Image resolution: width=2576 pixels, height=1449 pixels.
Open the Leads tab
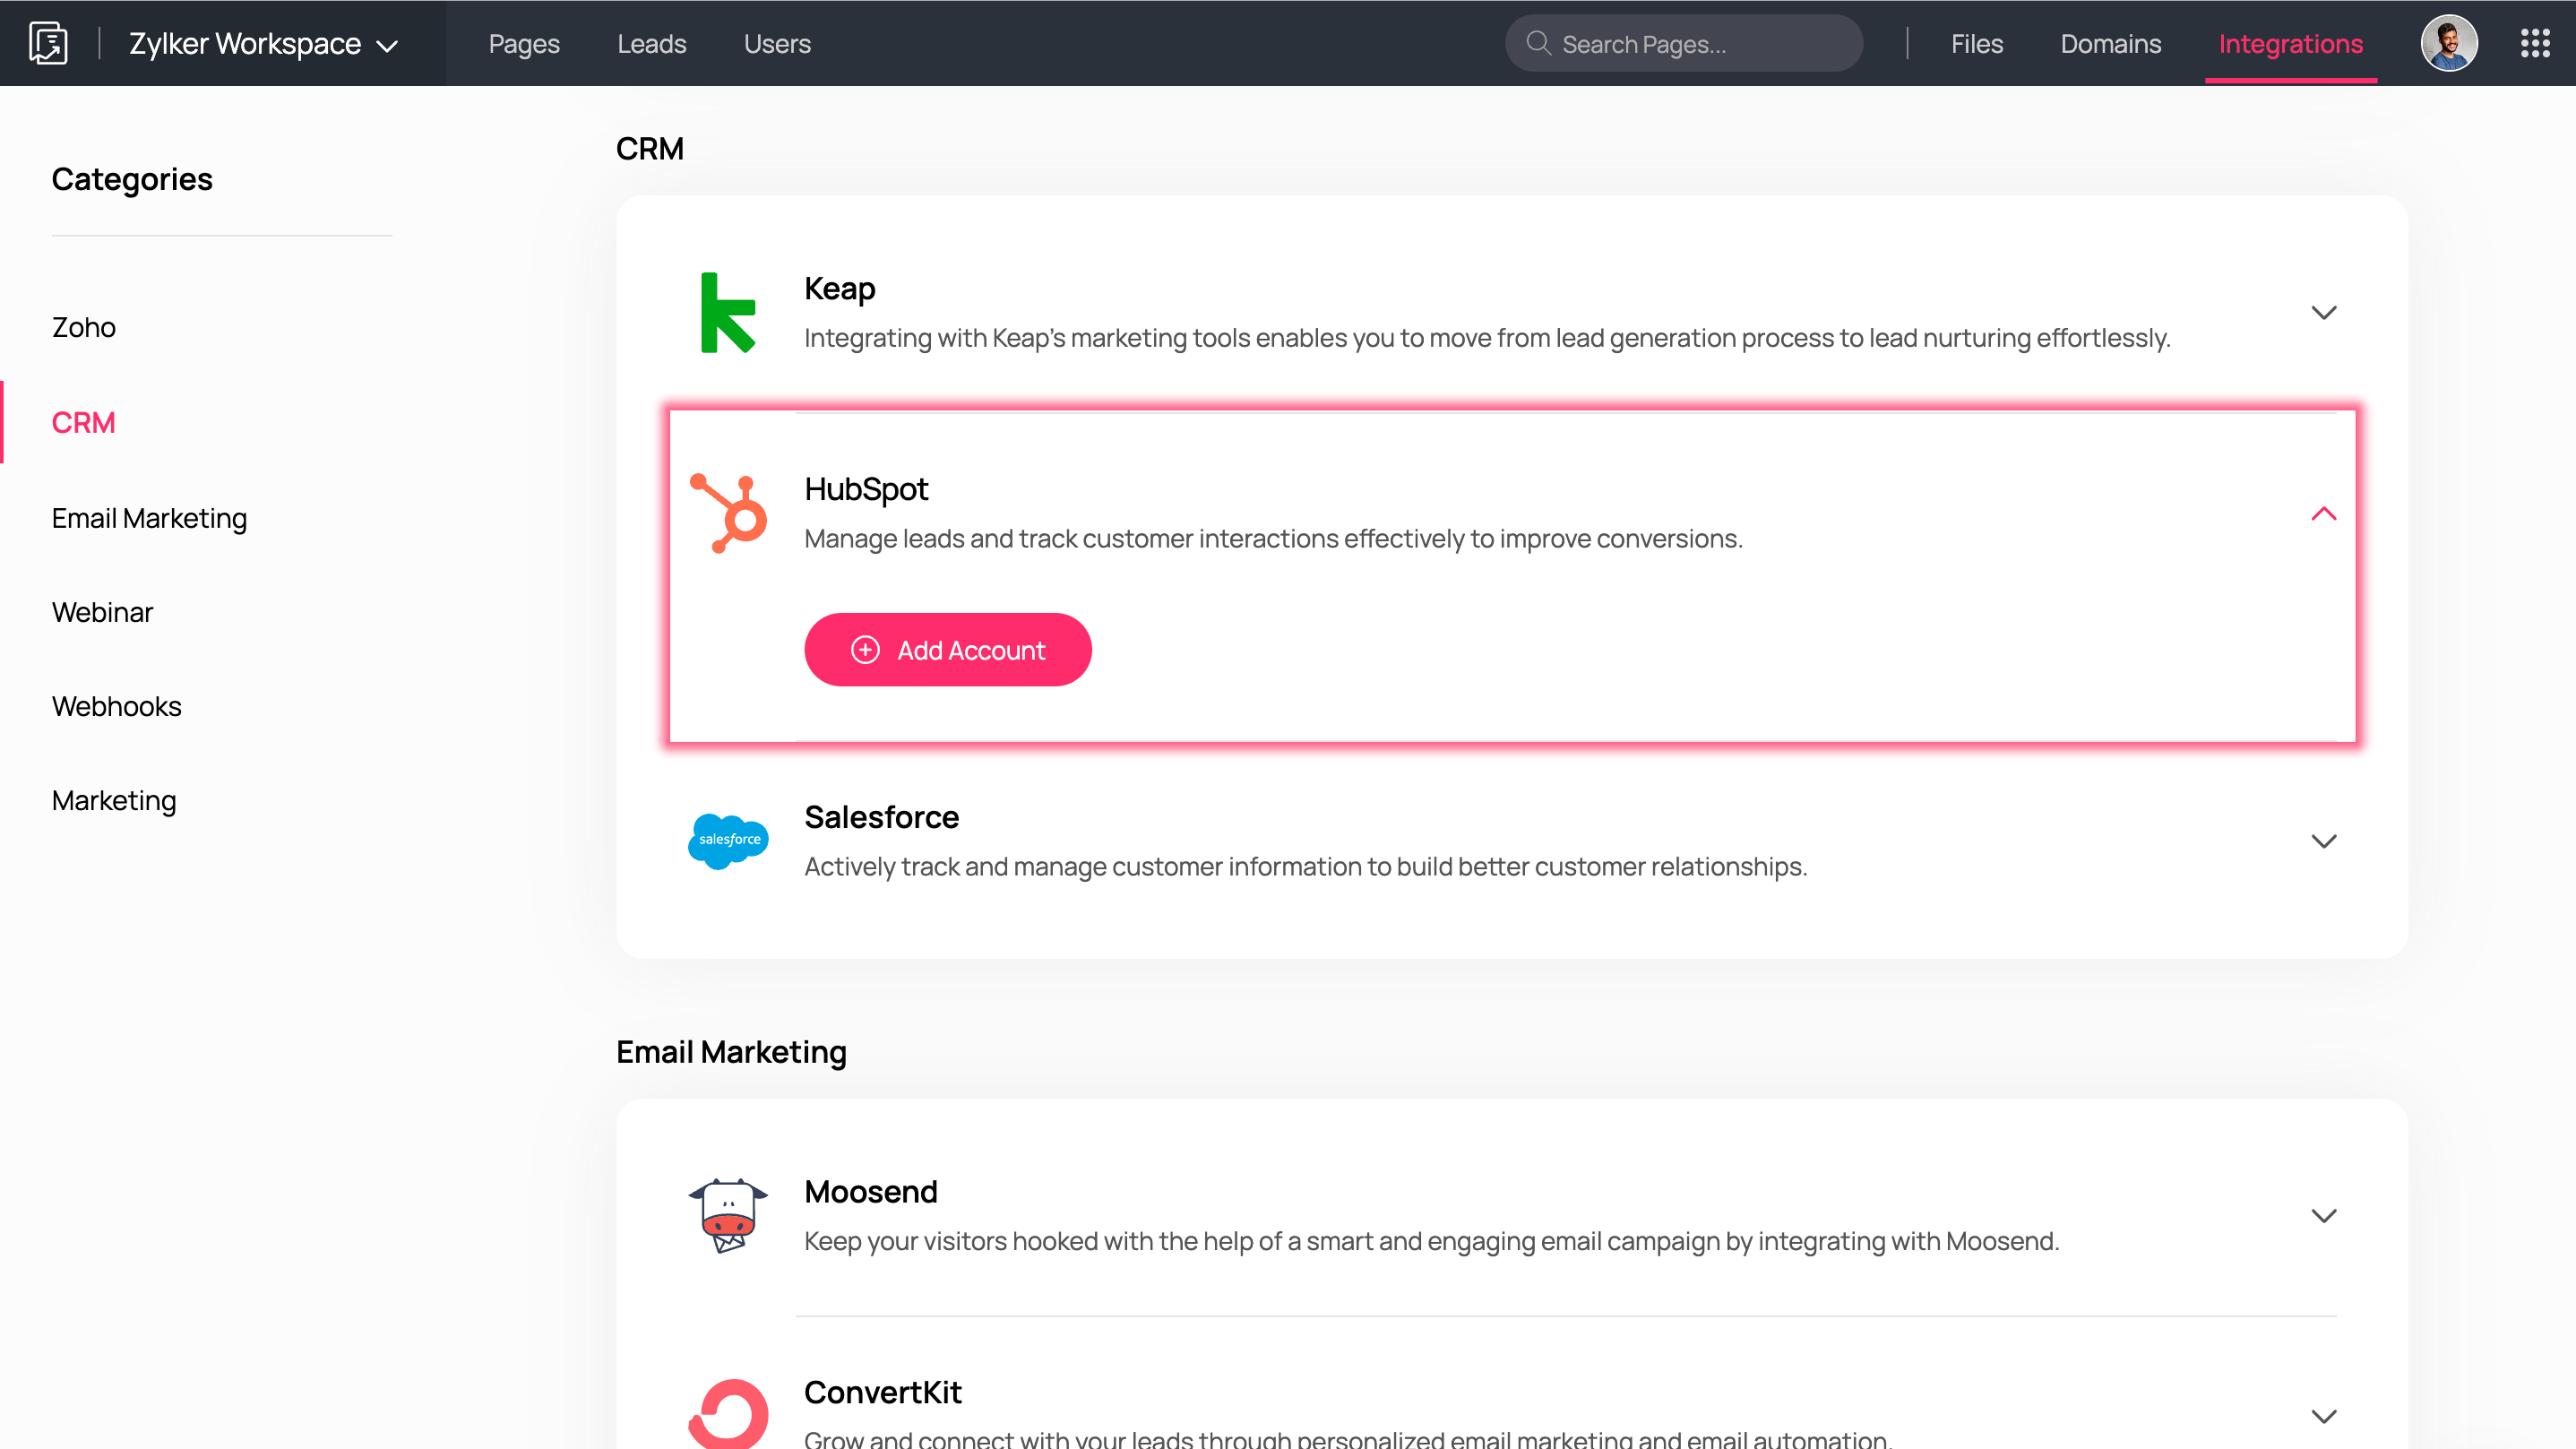tap(651, 44)
